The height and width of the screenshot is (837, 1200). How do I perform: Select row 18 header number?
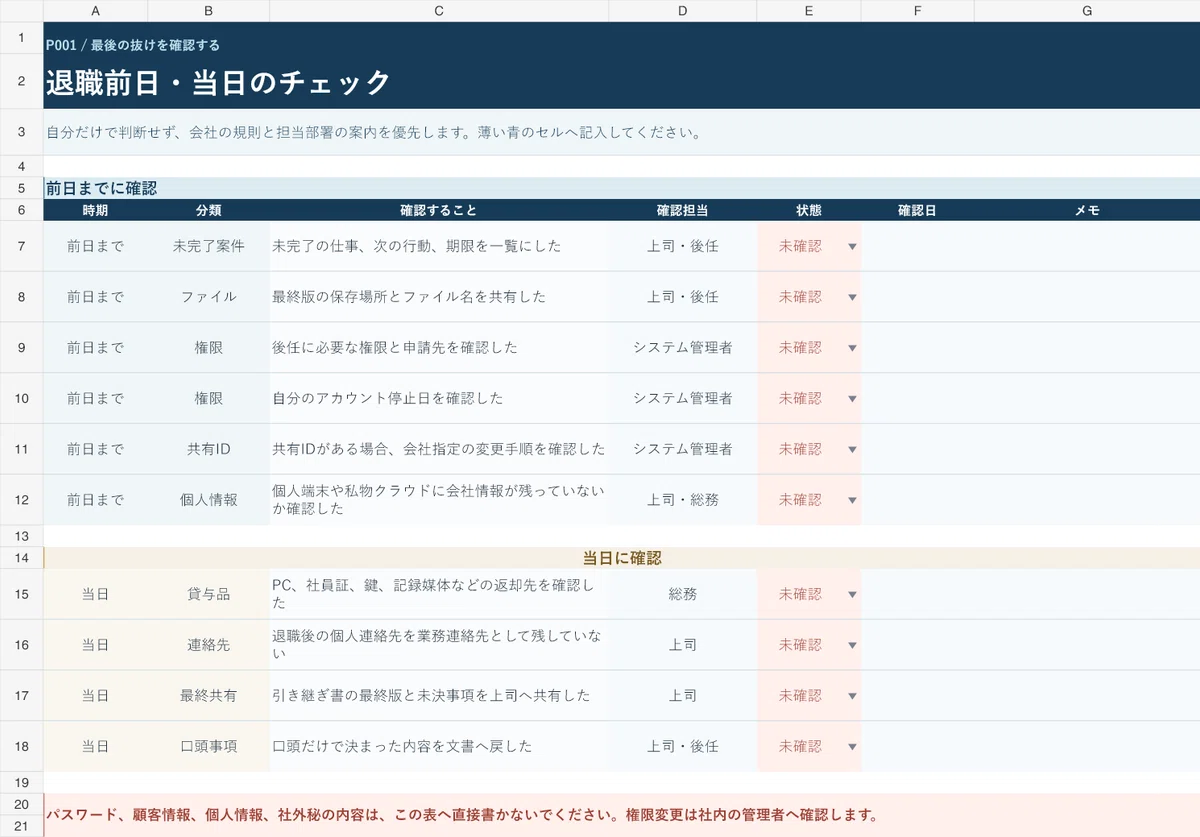[x=21, y=746]
